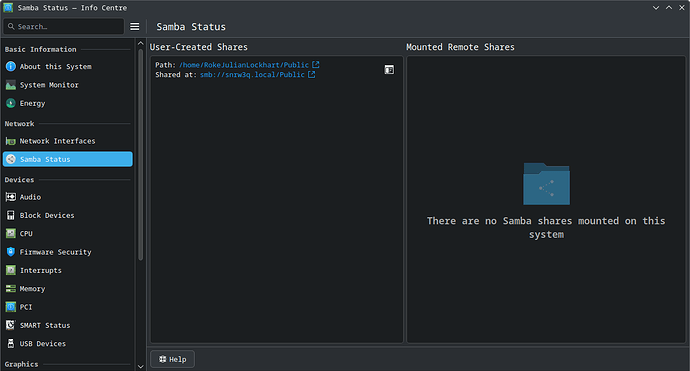This screenshot has height=371, width=690.
Task: Click external link icon after smb address
Action: click(x=312, y=74)
